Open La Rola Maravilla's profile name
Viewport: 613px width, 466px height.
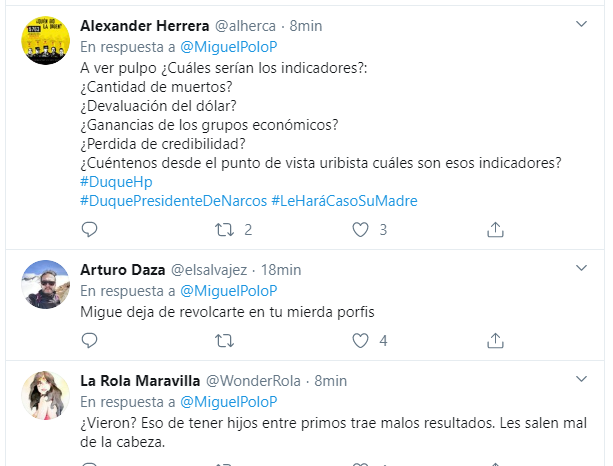[x=140, y=380]
